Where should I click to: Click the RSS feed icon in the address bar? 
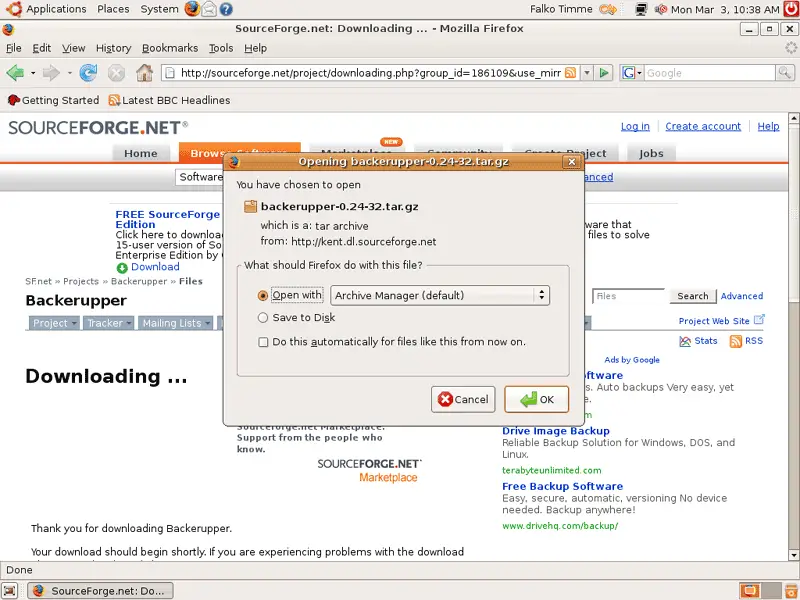click(x=570, y=73)
